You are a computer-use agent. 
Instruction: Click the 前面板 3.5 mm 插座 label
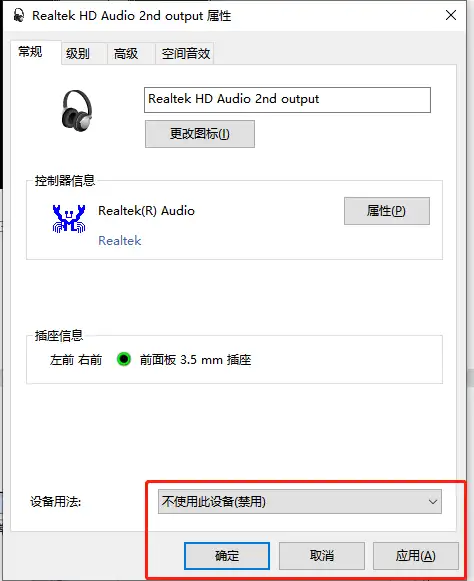pos(195,360)
